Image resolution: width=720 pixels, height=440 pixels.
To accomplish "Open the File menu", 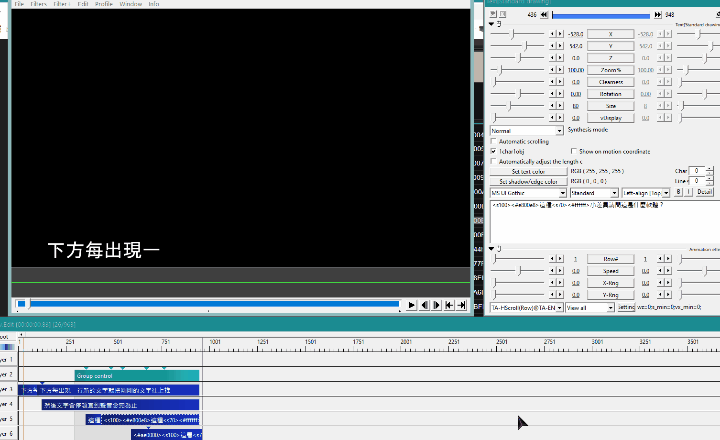I will pos(19,4).
